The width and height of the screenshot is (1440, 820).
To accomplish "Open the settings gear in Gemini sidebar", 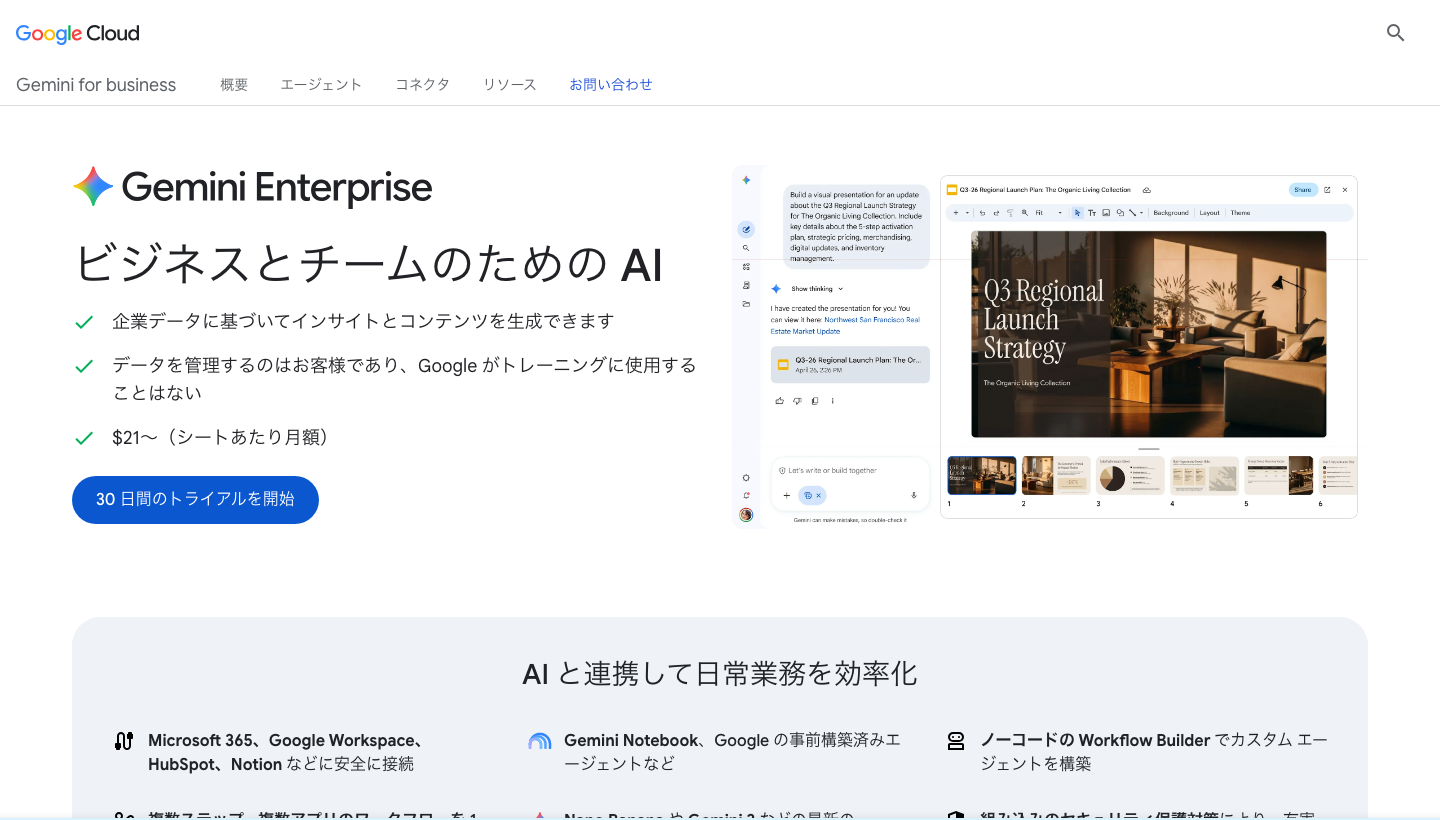I will (x=746, y=478).
